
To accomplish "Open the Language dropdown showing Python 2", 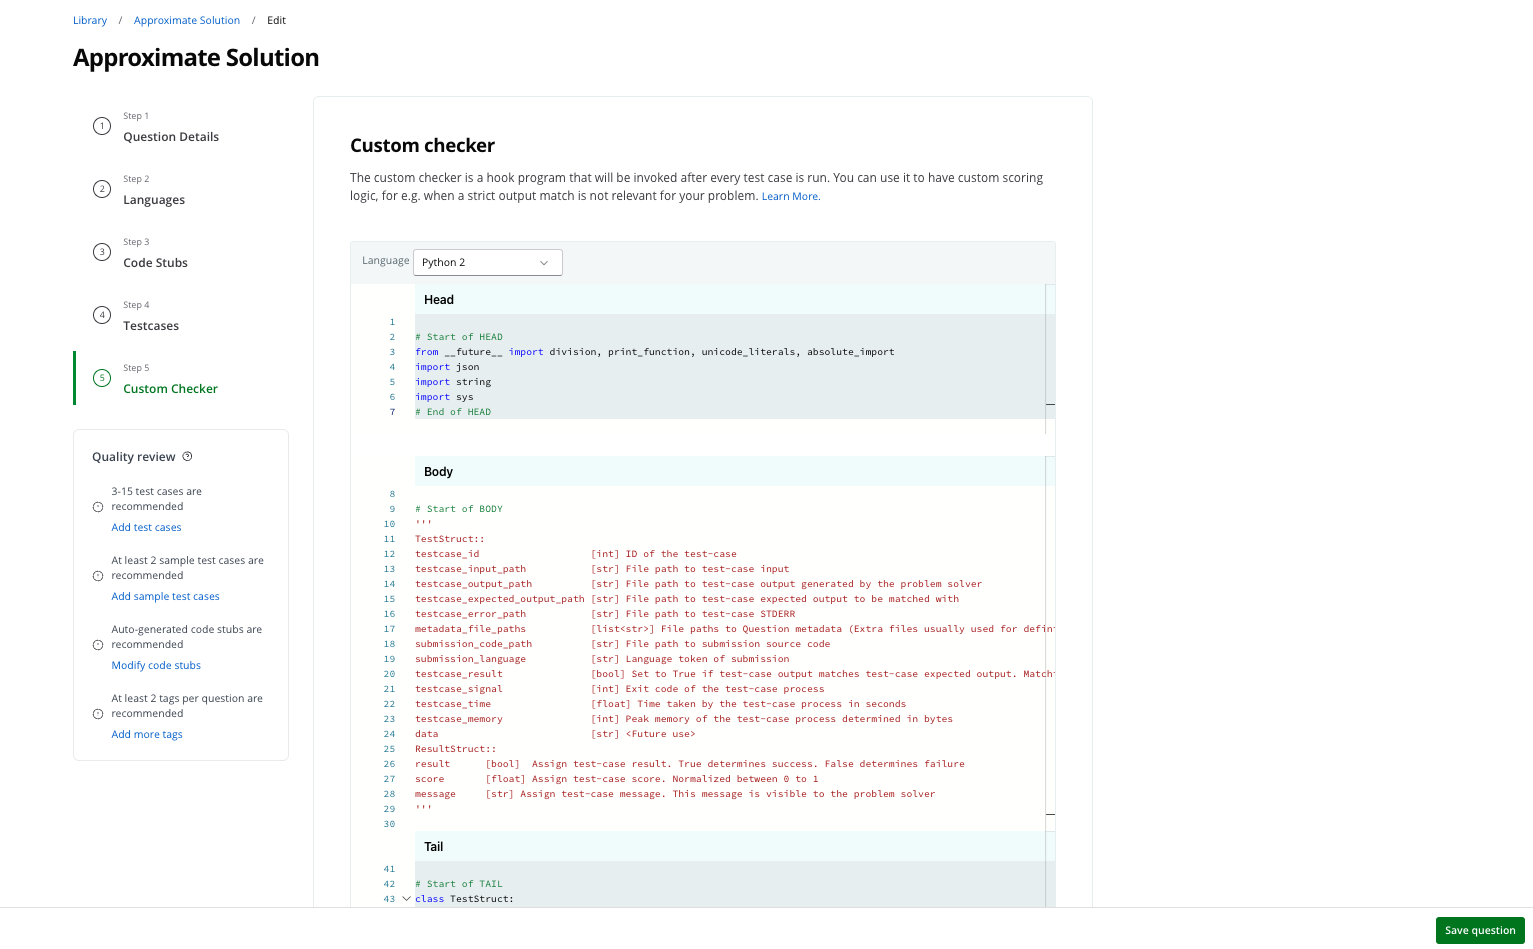I will tap(487, 262).
